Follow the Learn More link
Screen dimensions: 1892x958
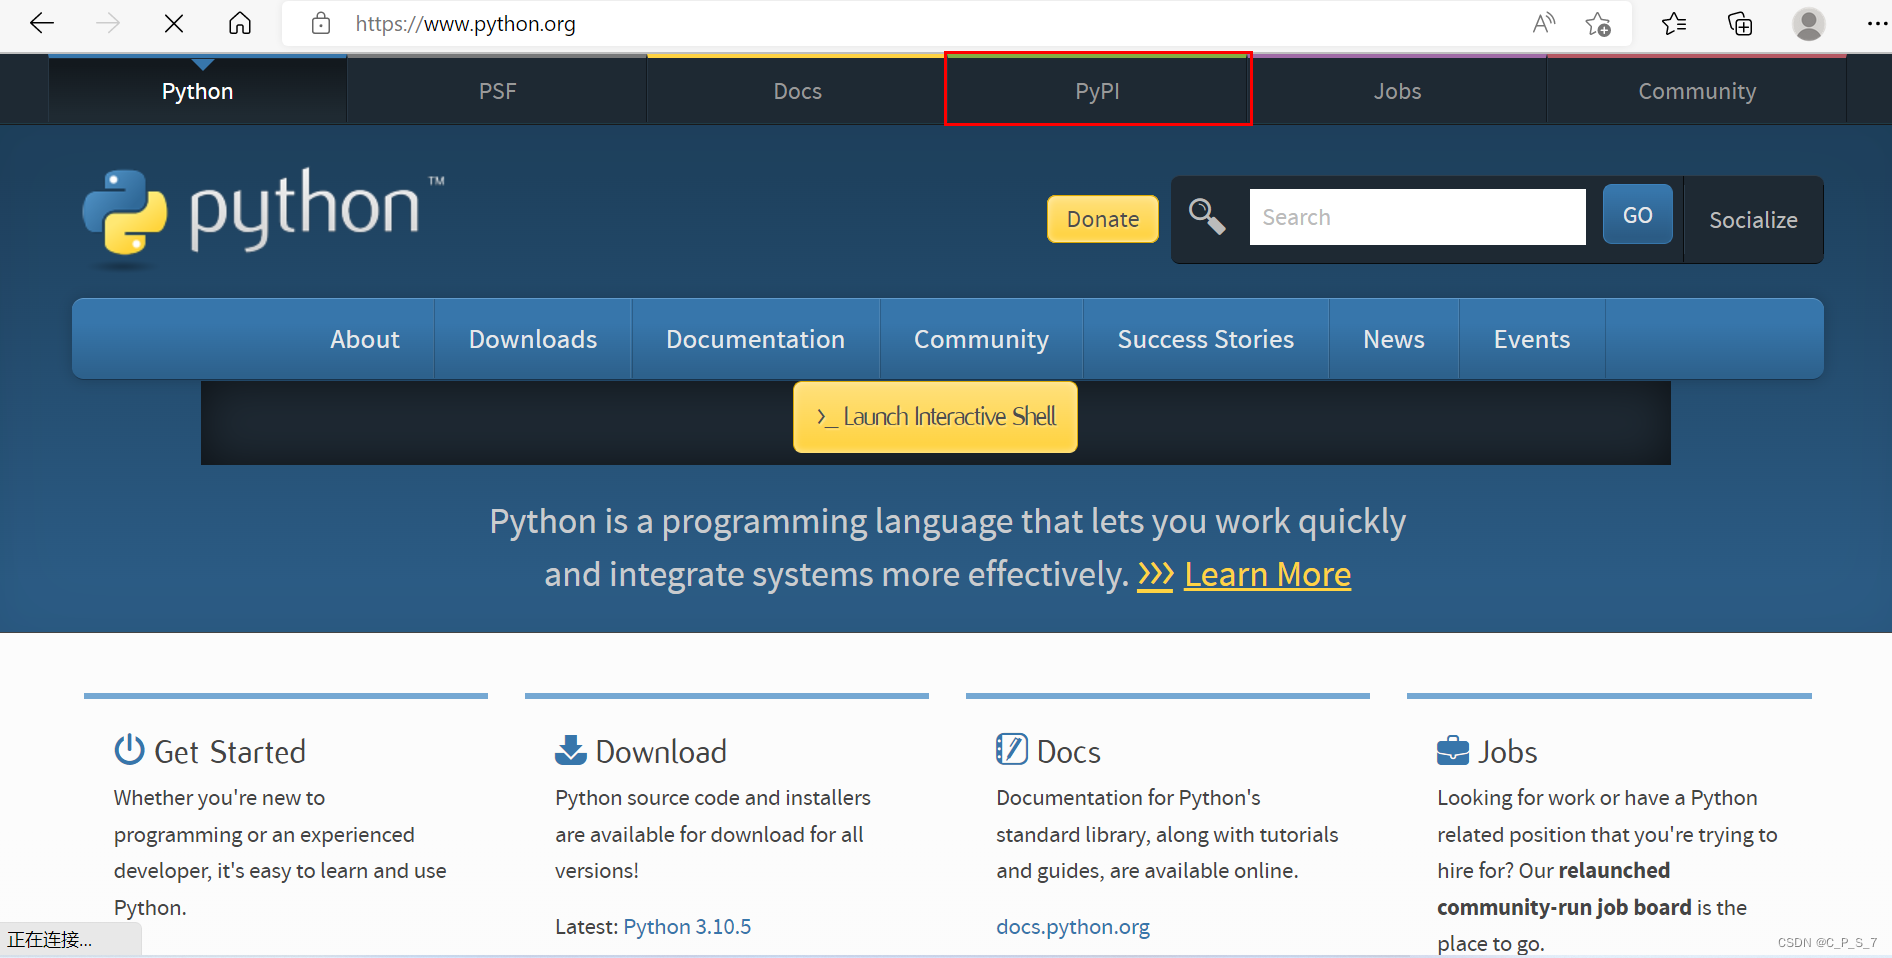pyautogui.click(x=1267, y=574)
